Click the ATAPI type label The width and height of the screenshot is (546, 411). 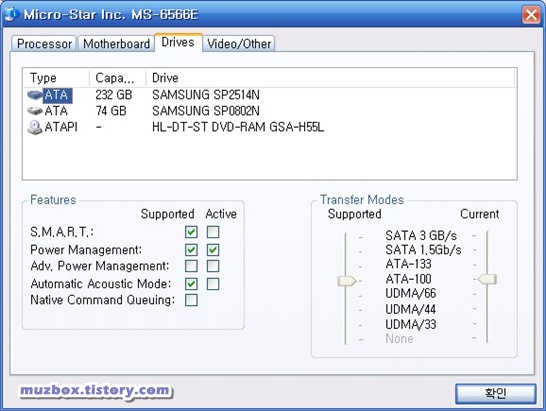61,127
